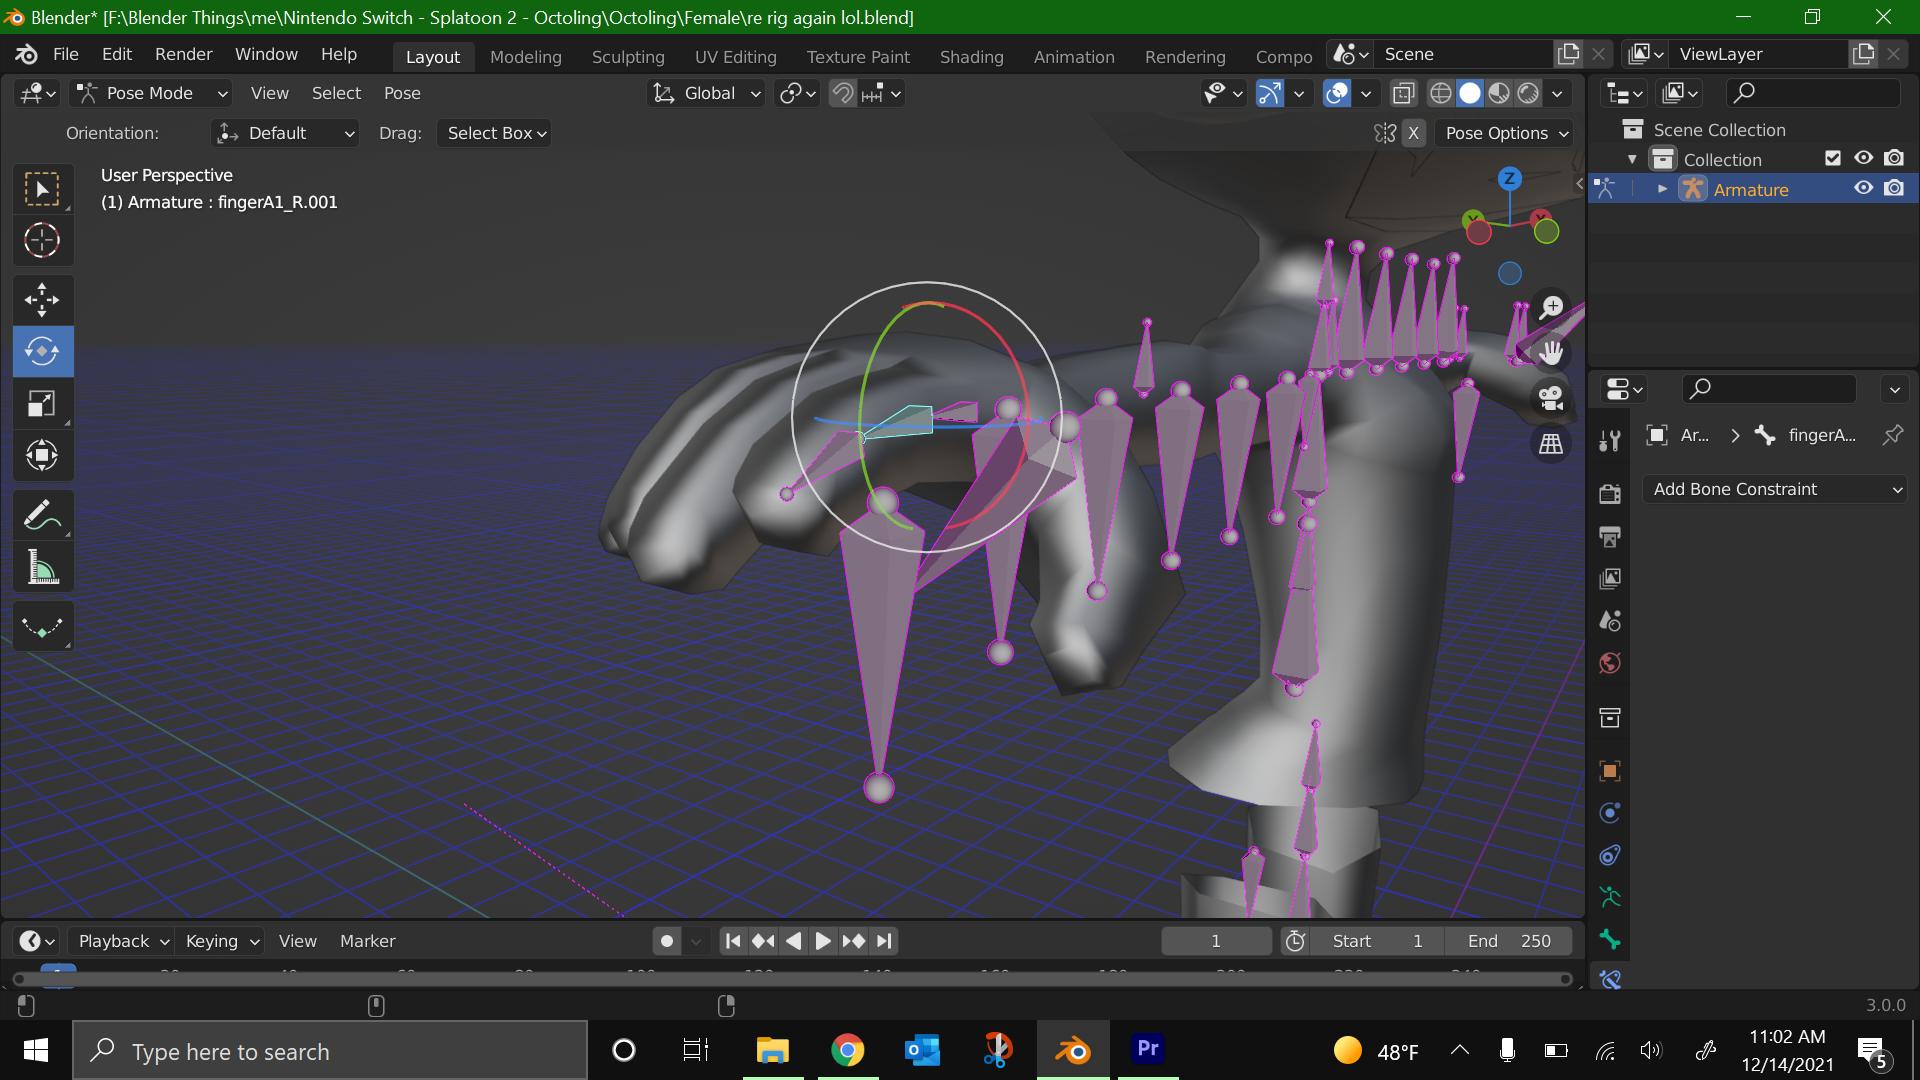The width and height of the screenshot is (1920, 1080).
Task: Open the Playback dropdown in timeline
Action: coord(122,941)
